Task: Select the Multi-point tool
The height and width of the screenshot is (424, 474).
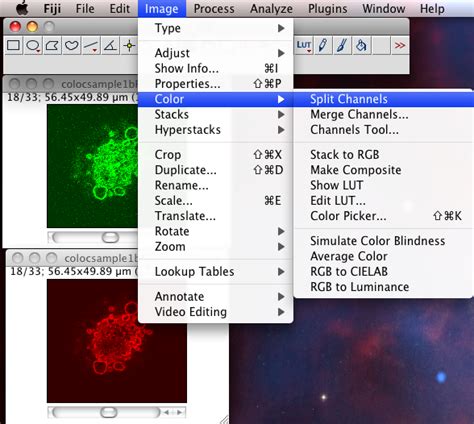Action: point(129,46)
